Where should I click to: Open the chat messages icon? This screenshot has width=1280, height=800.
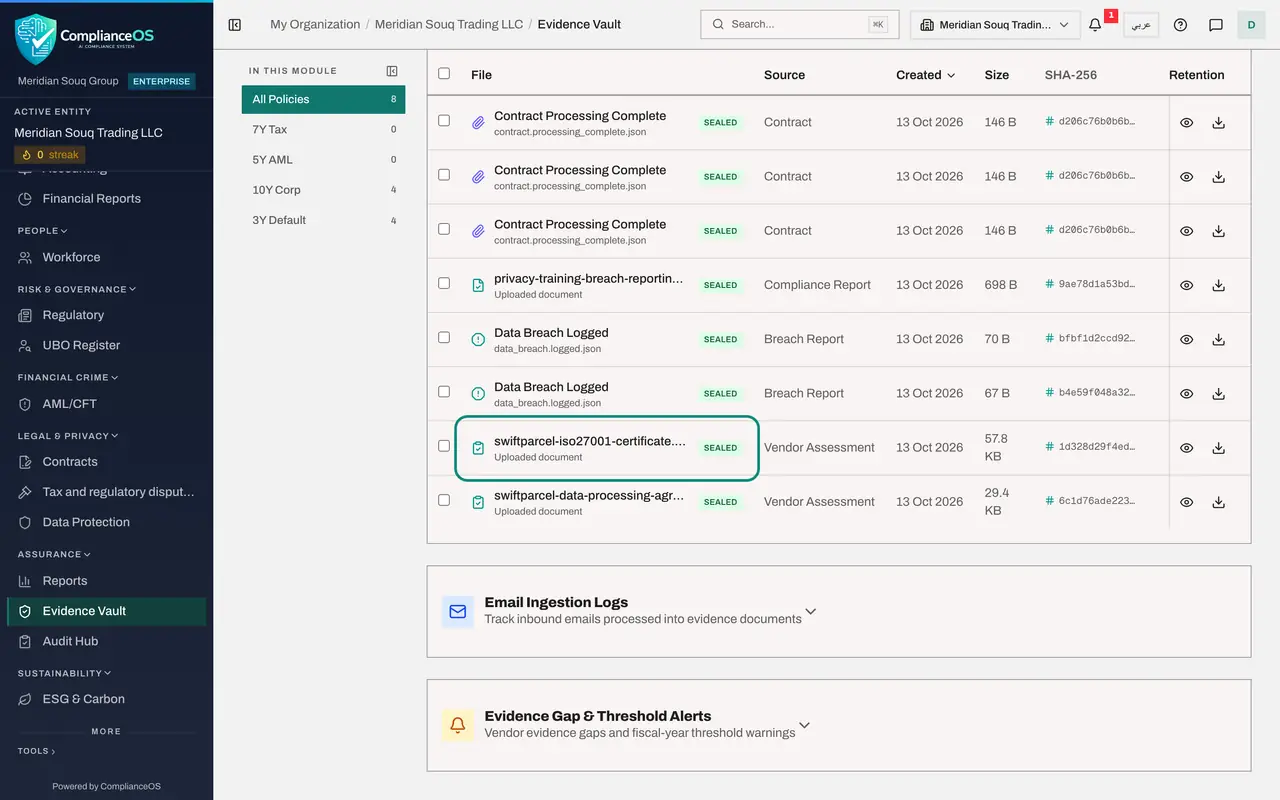(1216, 25)
